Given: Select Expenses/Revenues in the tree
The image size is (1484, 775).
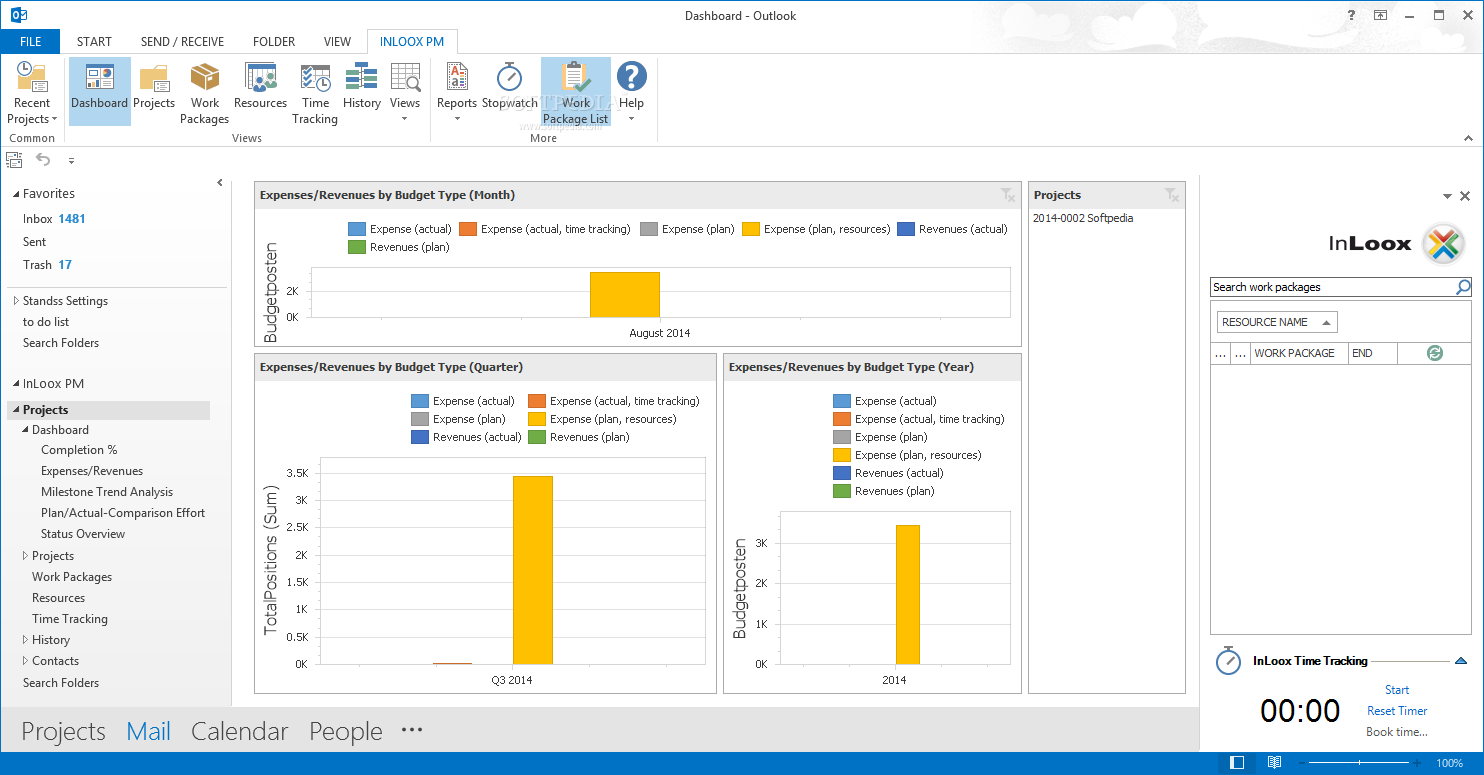Looking at the screenshot, I should pos(92,471).
